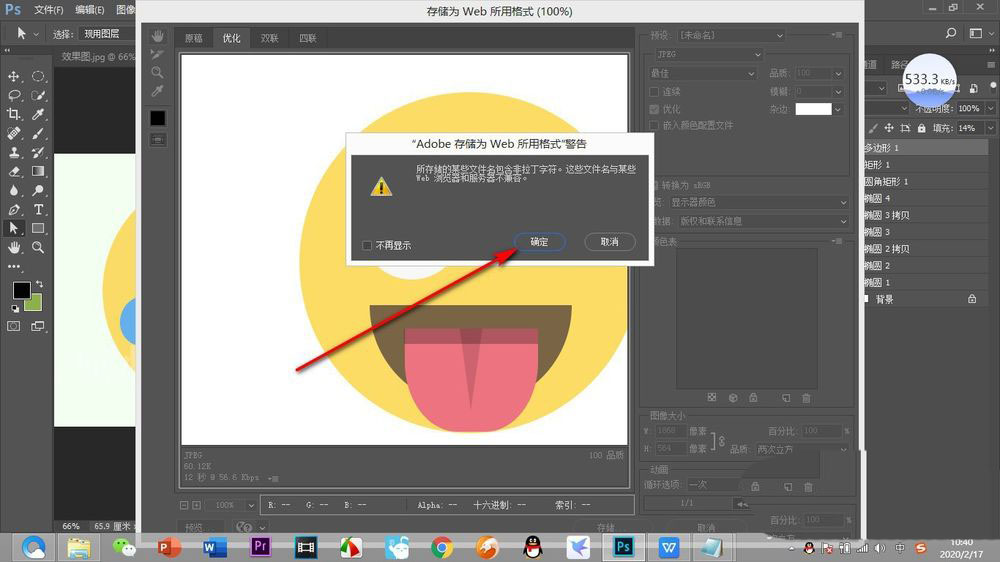Switch to the 双联 preview tab
This screenshot has width=1000, height=562.
[x=270, y=39]
